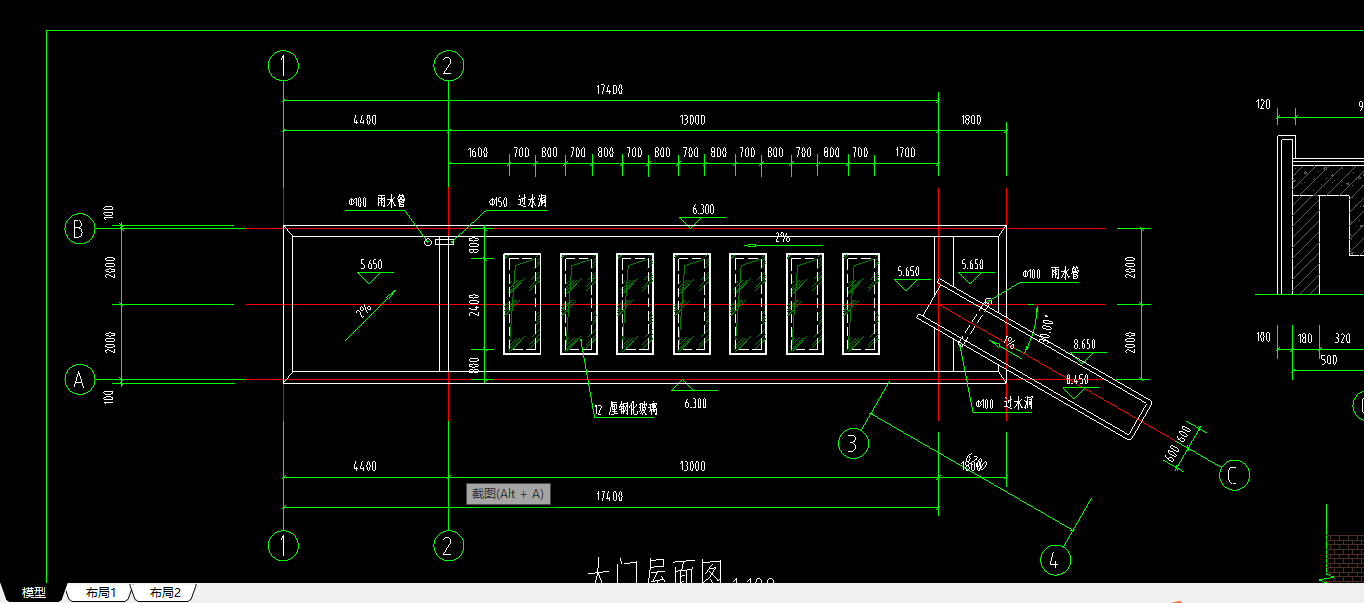The width and height of the screenshot is (1364, 603).
Task: Select the diagonal 2% slope arrow text
Action: pos(363,309)
